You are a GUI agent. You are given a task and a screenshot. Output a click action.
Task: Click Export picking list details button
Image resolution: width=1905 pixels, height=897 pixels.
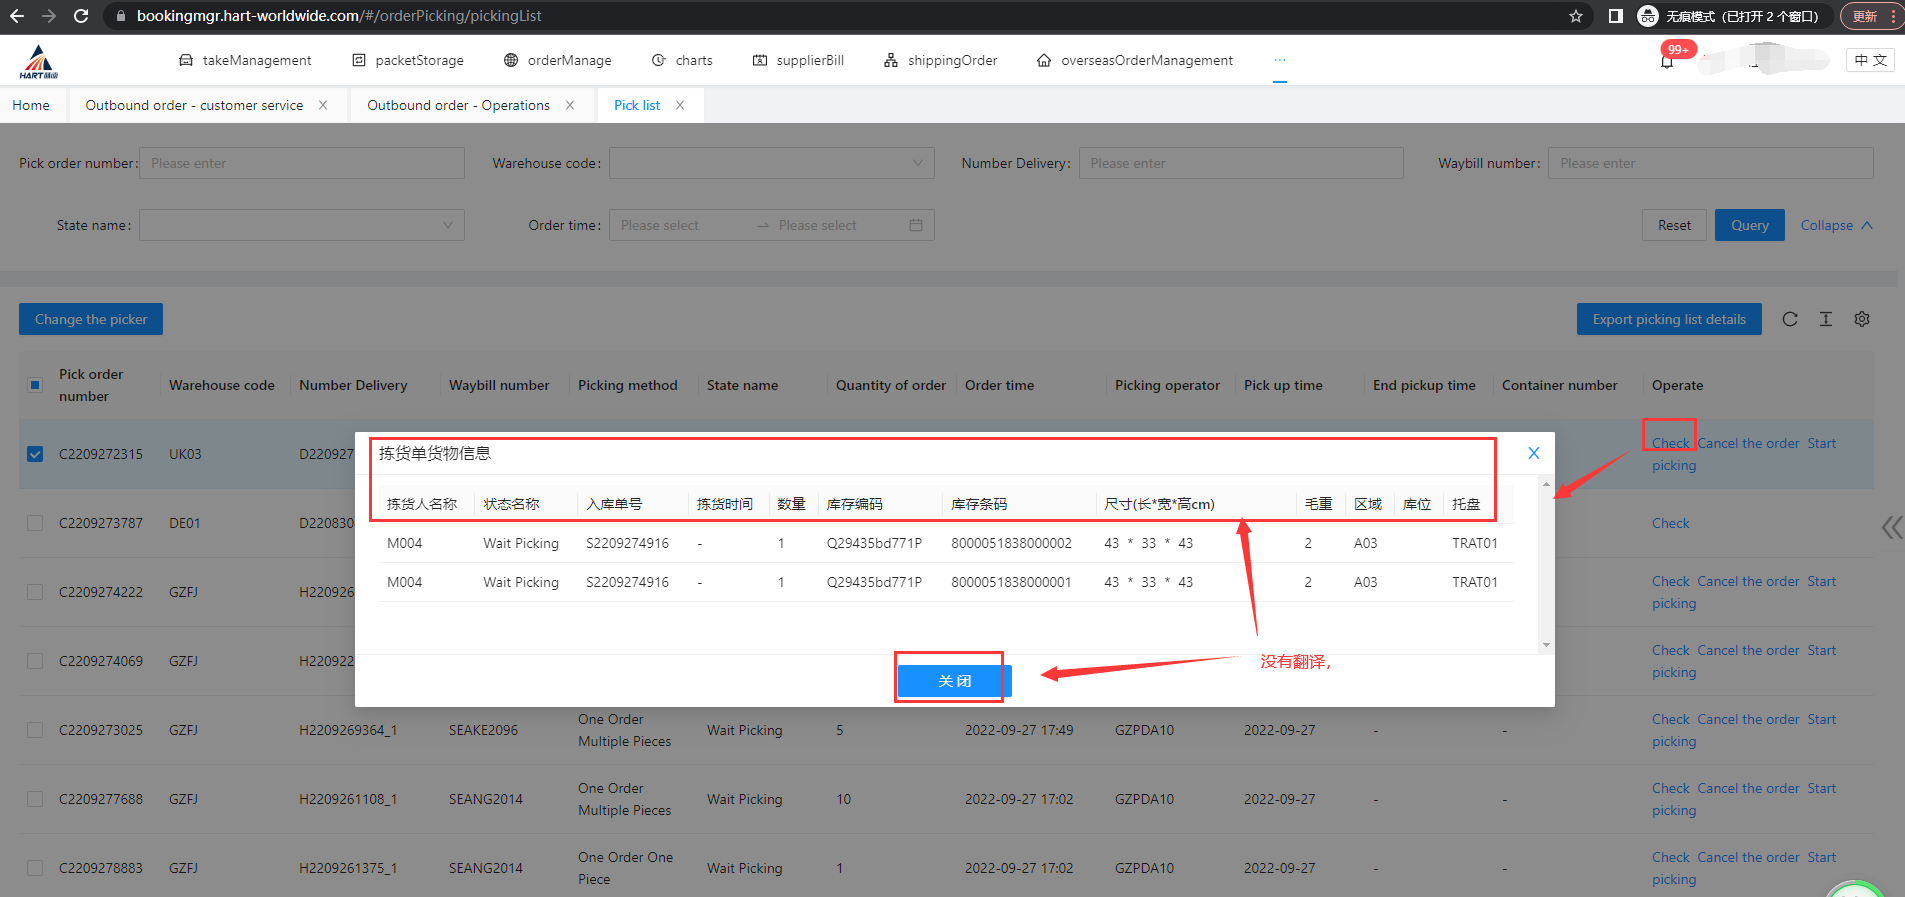tap(1668, 319)
